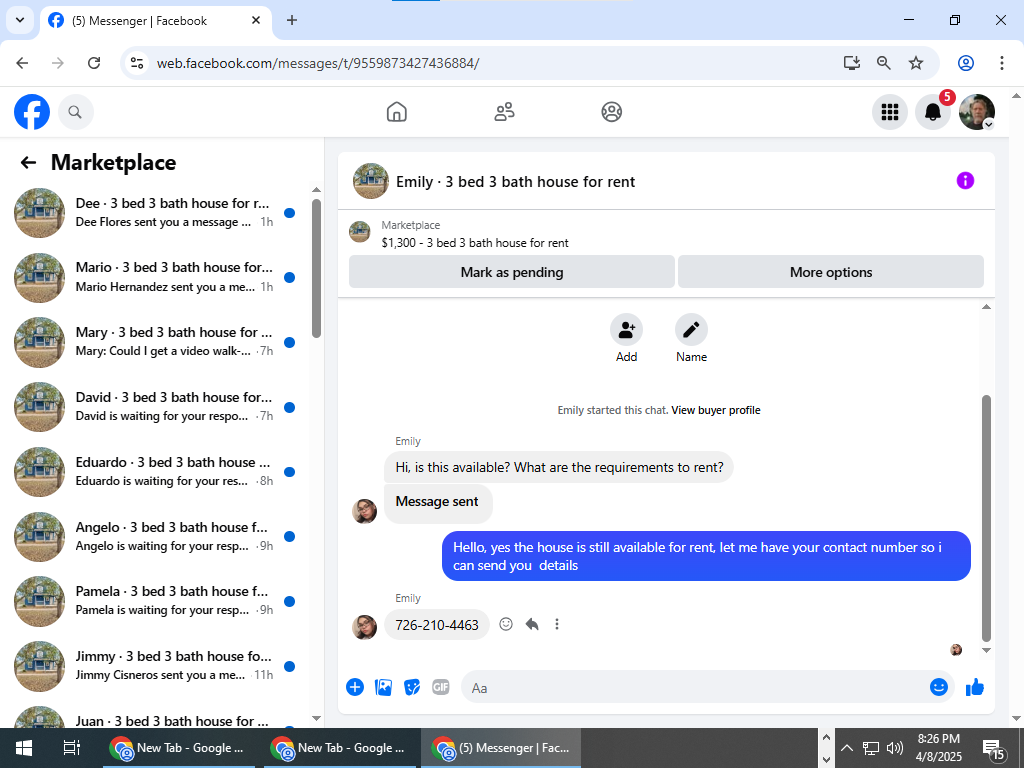Open the tab search dropdown chevron
Image resolution: width=1024 pixels, height=768 pixels.
coord(20,20)
